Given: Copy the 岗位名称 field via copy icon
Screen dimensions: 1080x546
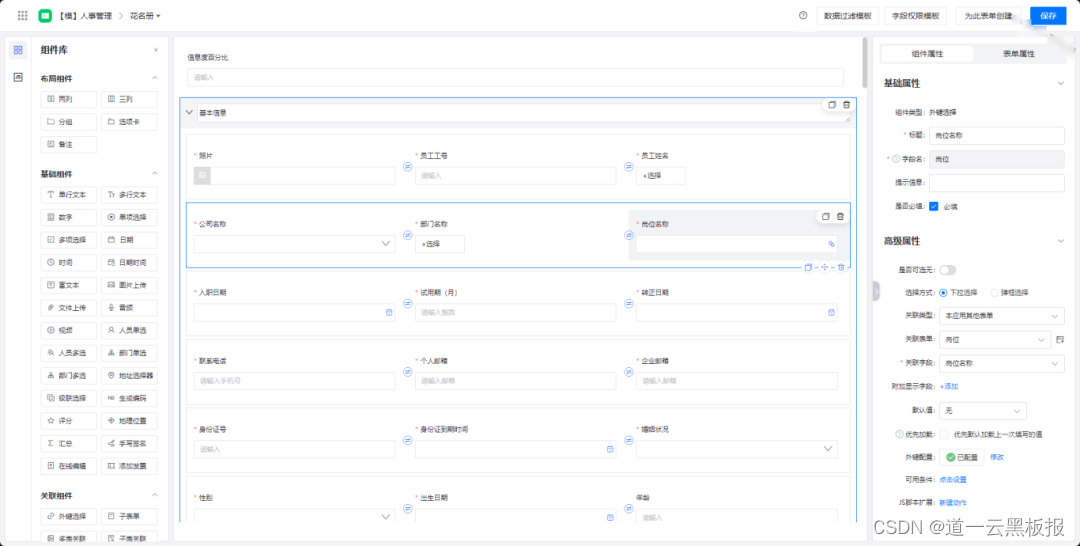Looking at the screenshot, I should pos(825,216).
